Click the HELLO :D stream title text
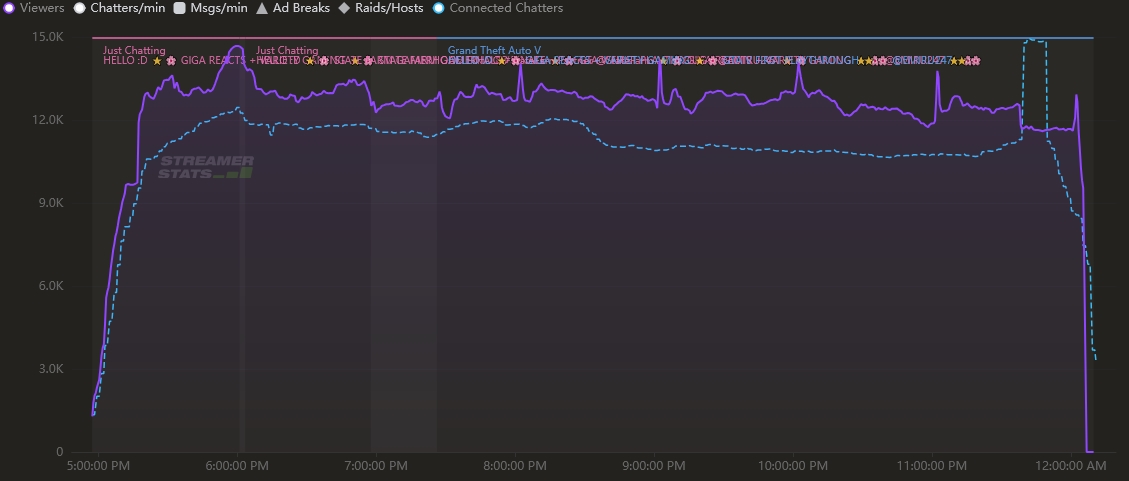 point(125,61)
